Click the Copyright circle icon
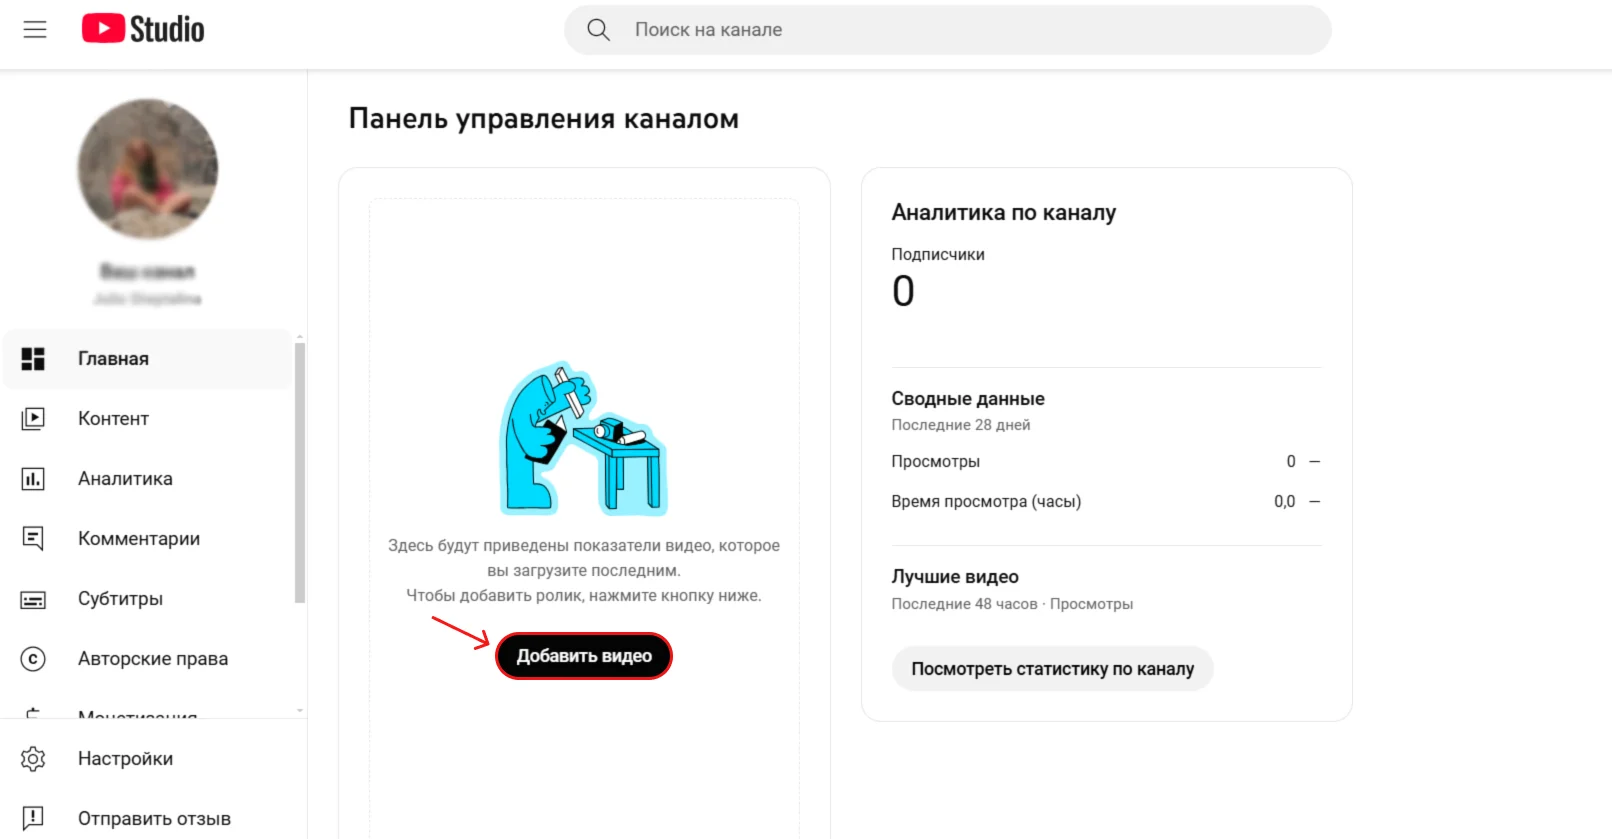 coord(33,659)
